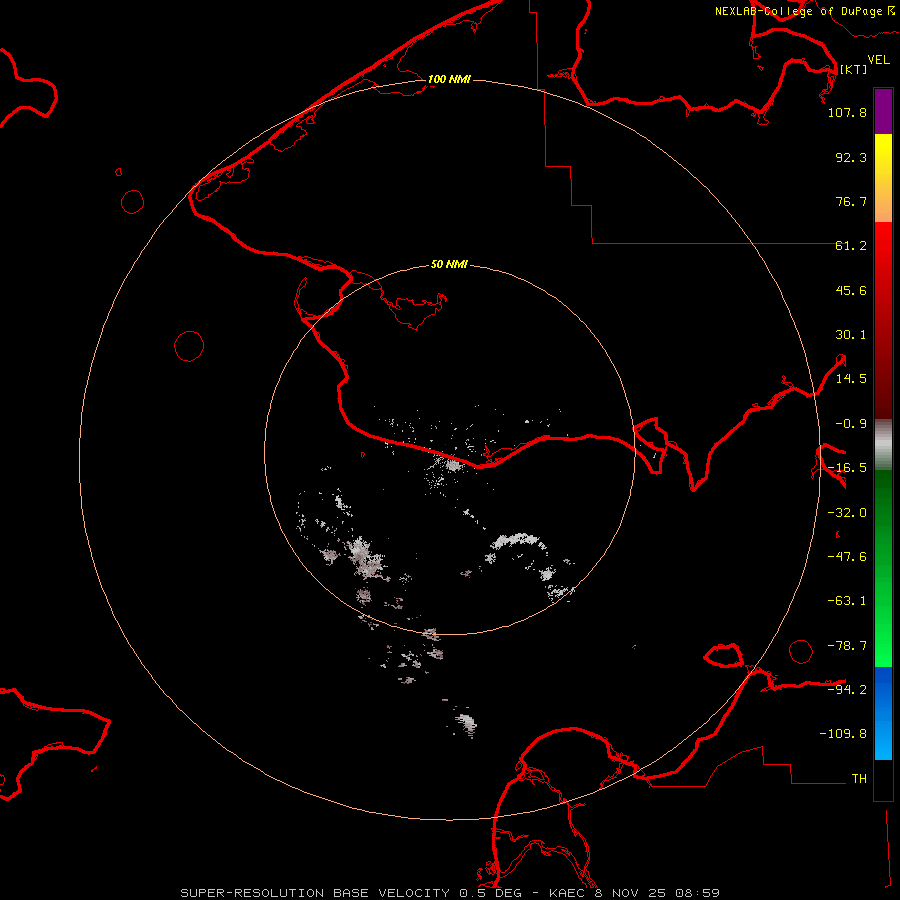Viewport: 900px width, 900px height.
Task: Click the 14.5 scale value
Action: click(x=851, y=379)
